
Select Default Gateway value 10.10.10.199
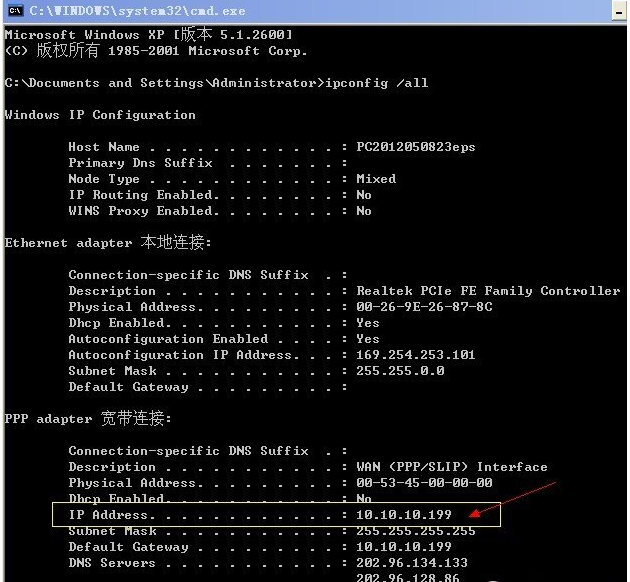[404, 547]
